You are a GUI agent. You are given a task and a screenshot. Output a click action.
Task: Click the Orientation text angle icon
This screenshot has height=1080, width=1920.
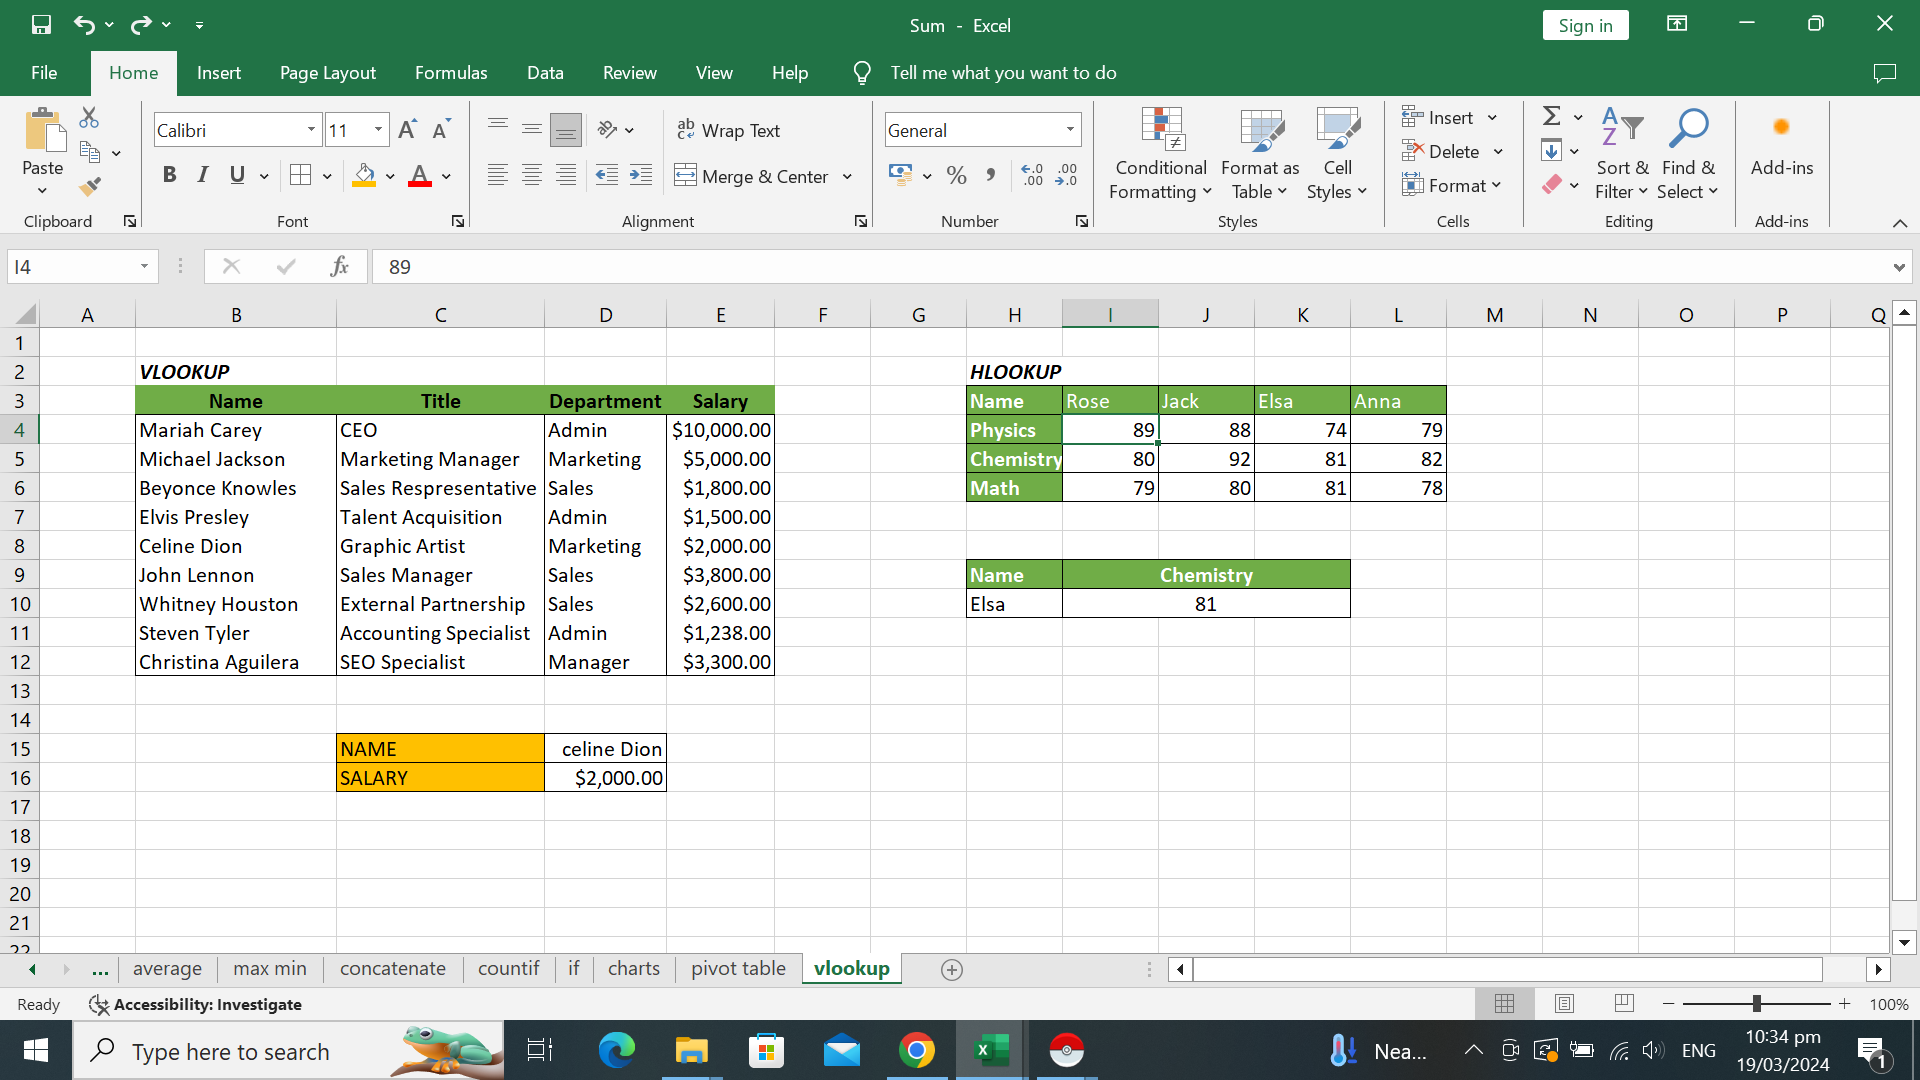pos(607,130)
